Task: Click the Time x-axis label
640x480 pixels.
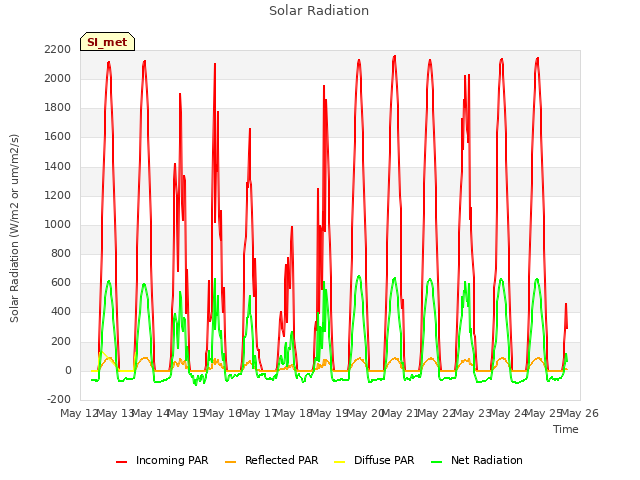Action: pos(566,429)
